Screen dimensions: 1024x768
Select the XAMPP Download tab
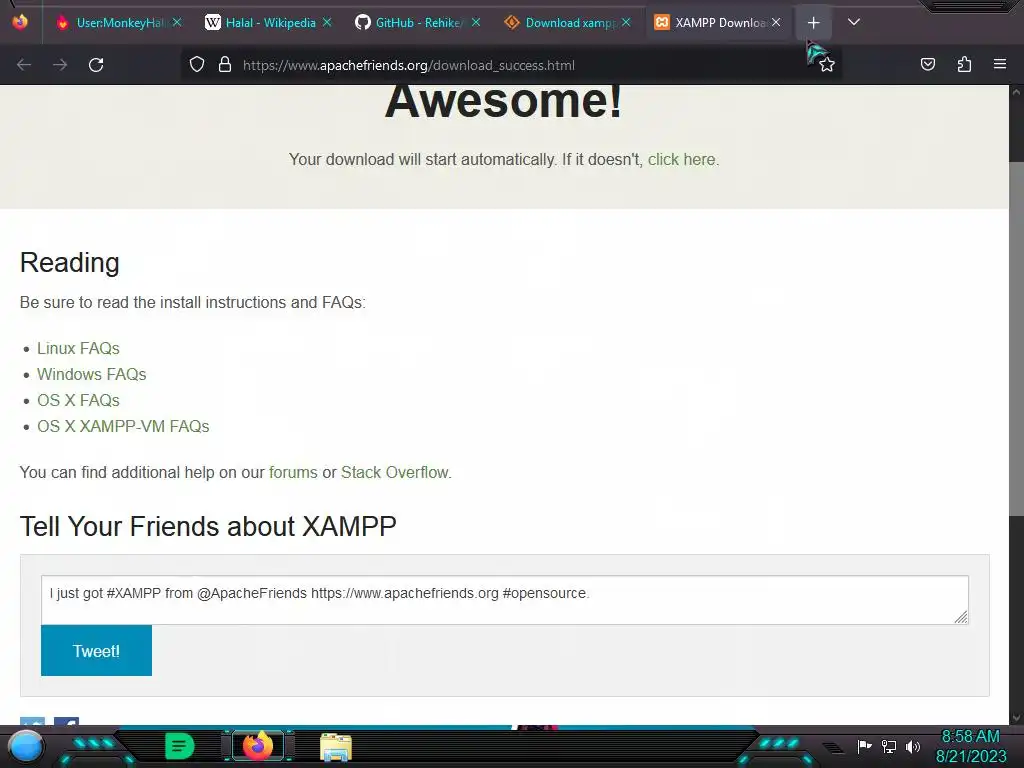point(718,23)
